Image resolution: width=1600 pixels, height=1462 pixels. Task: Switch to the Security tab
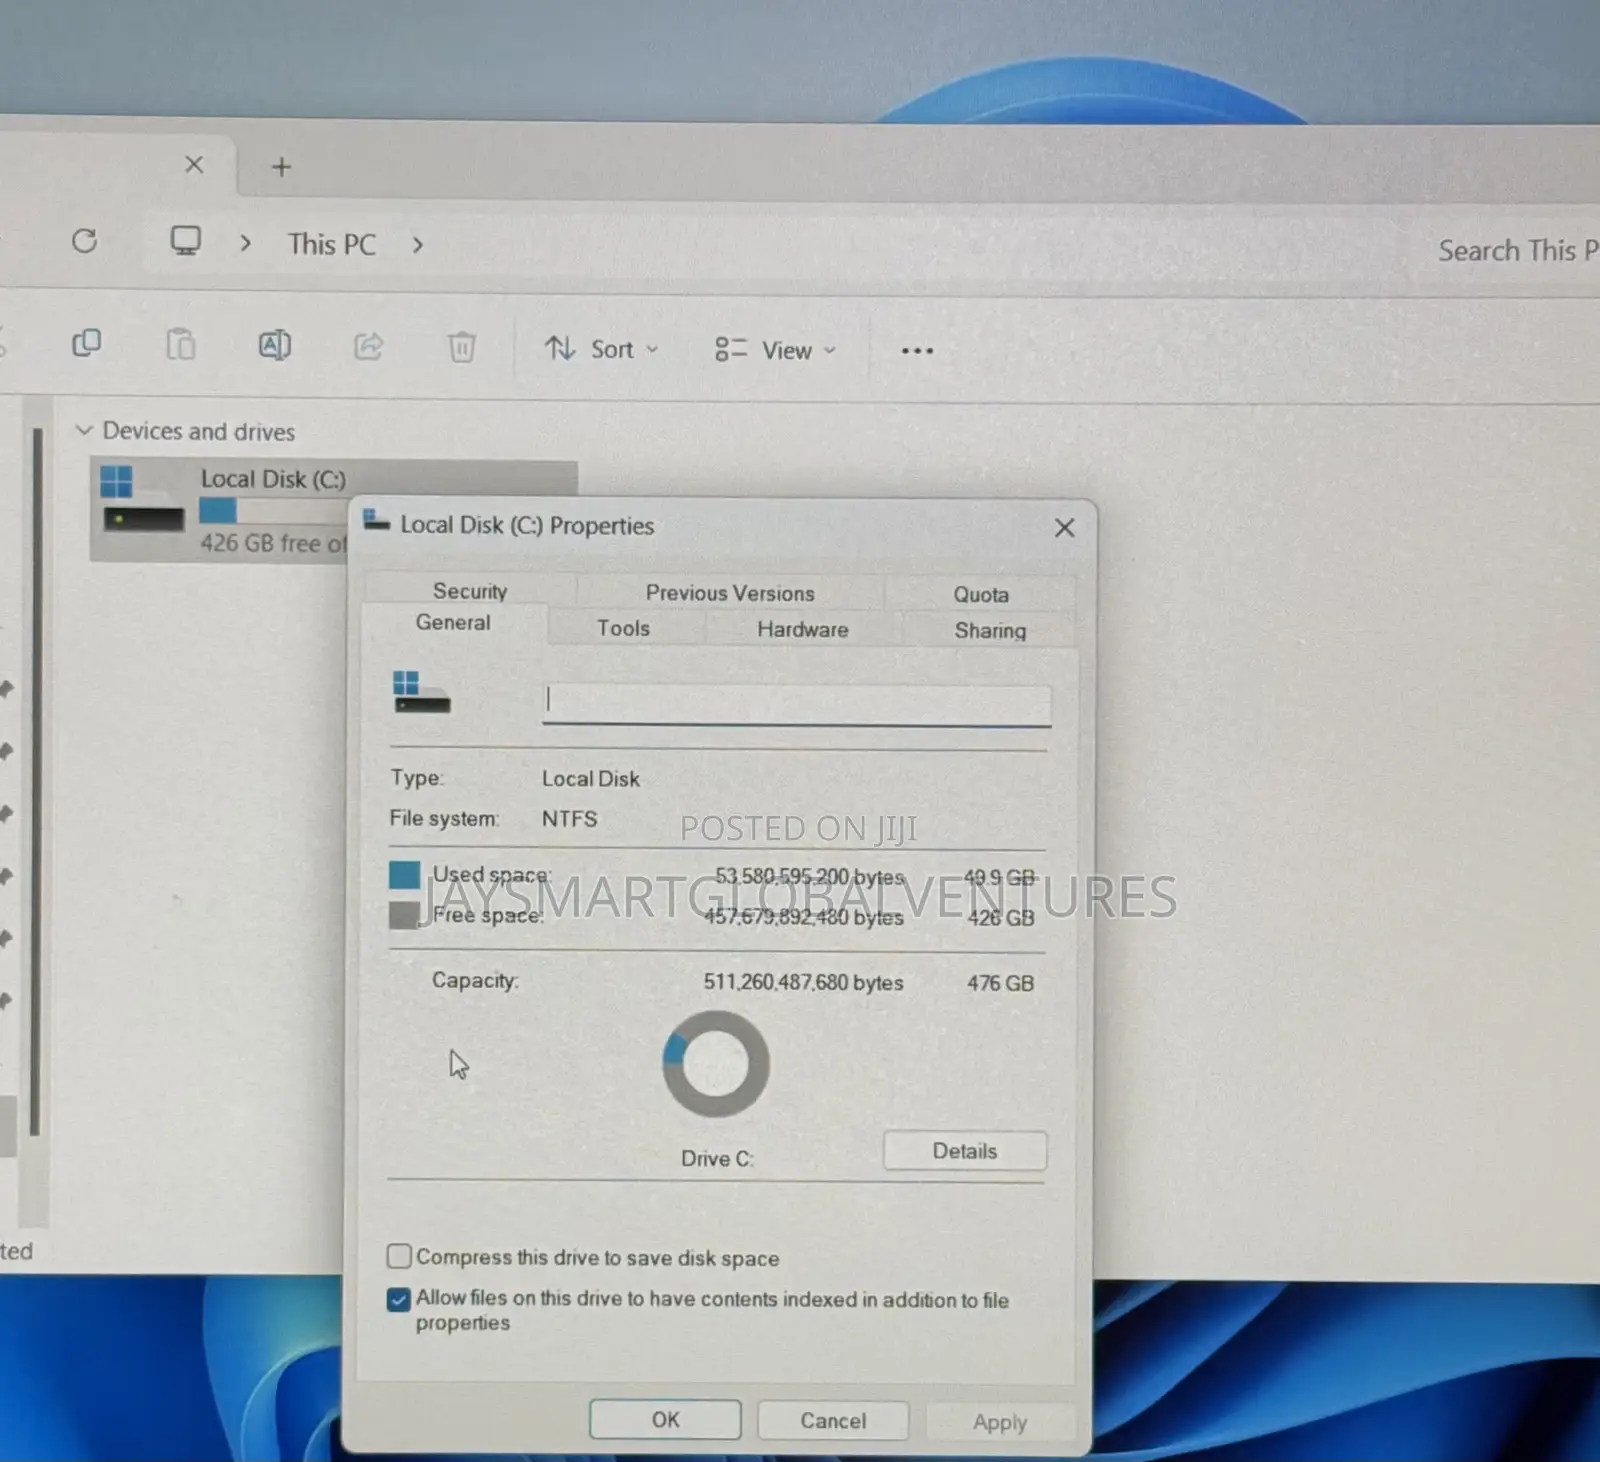pyautogui.click(x=470, y=591)
